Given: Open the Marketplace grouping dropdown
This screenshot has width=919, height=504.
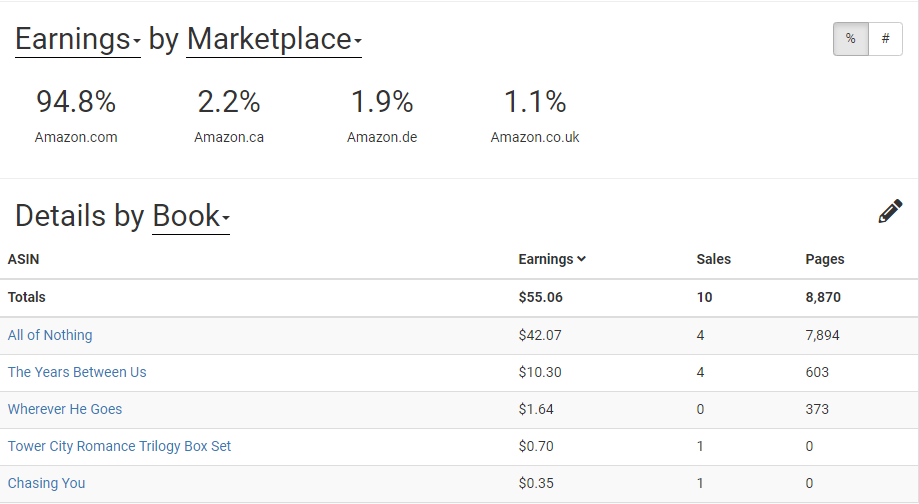Looking at the screenshot, I should click(274, 40).
